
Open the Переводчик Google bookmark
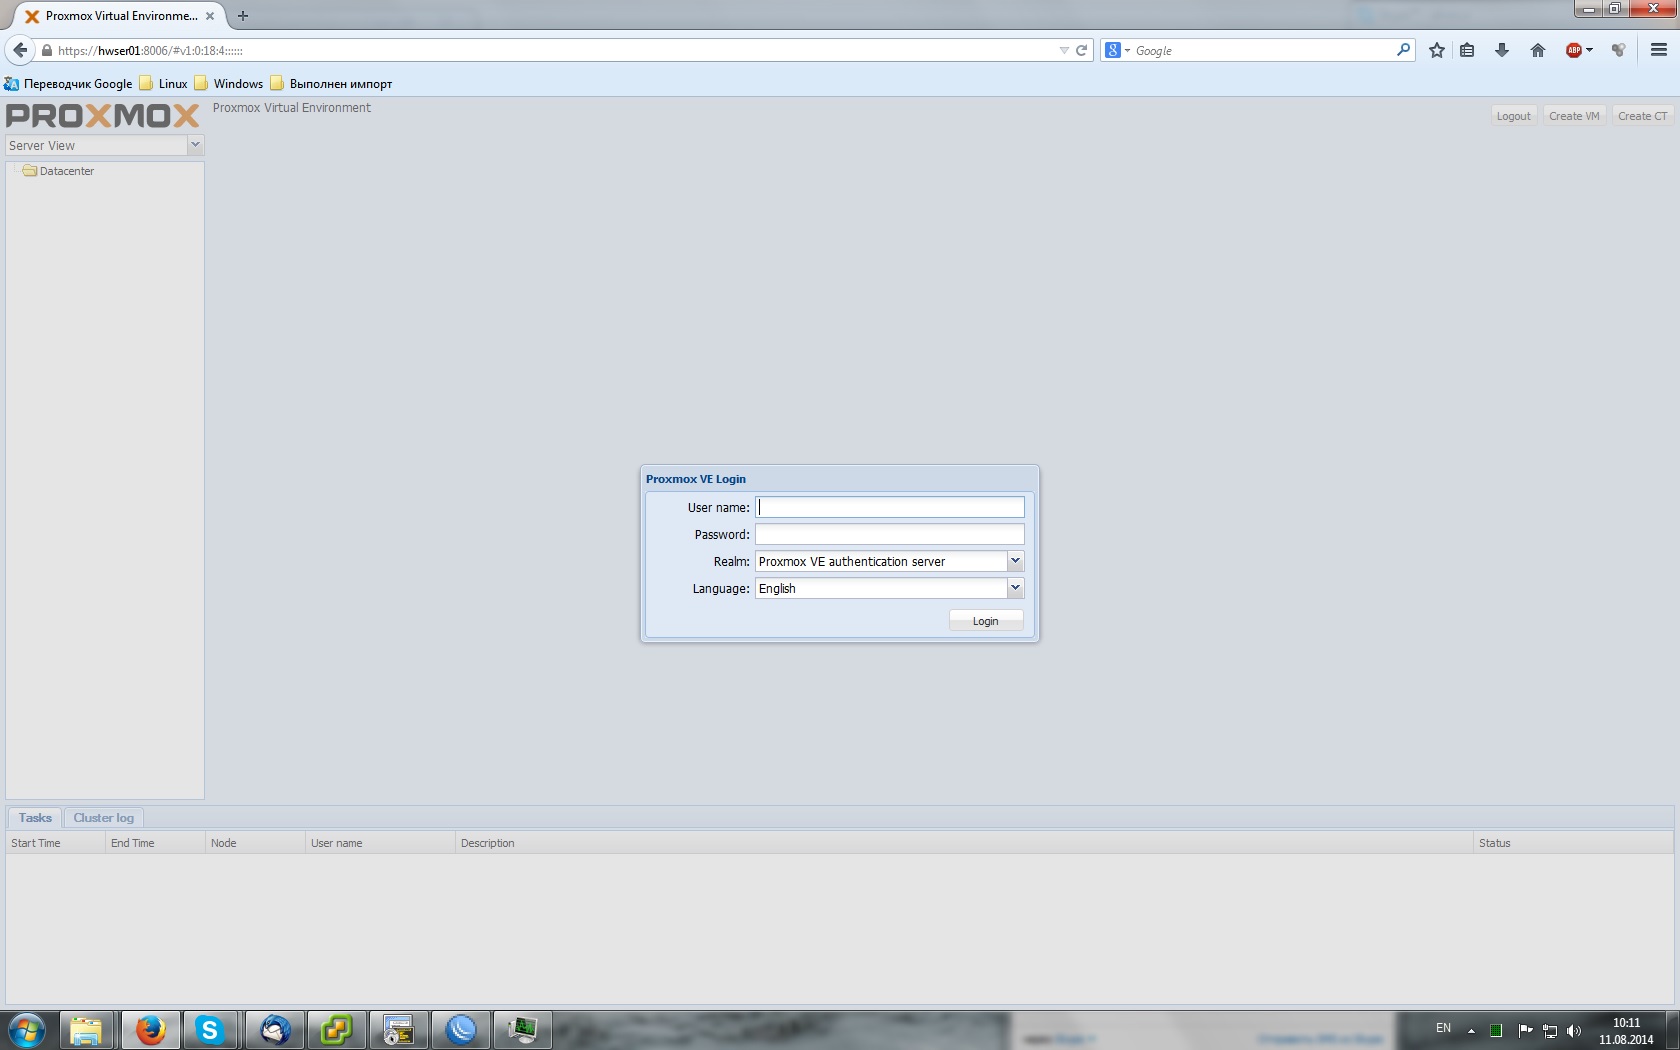pos(68,84)
